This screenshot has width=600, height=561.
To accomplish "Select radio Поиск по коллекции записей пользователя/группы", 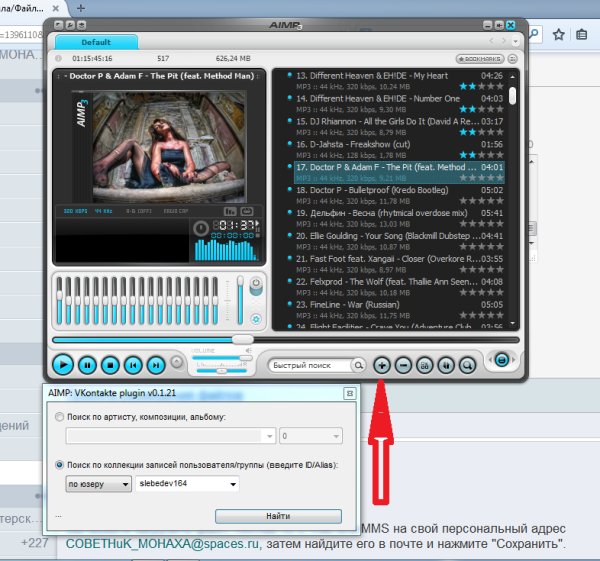I will (59, 465).
